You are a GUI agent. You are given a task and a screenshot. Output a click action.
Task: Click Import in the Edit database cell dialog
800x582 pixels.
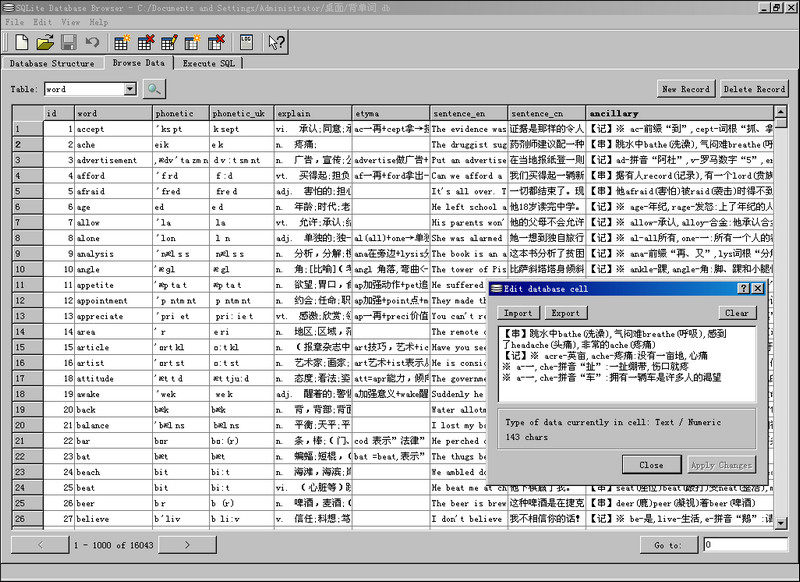click(x=518, y=313)
